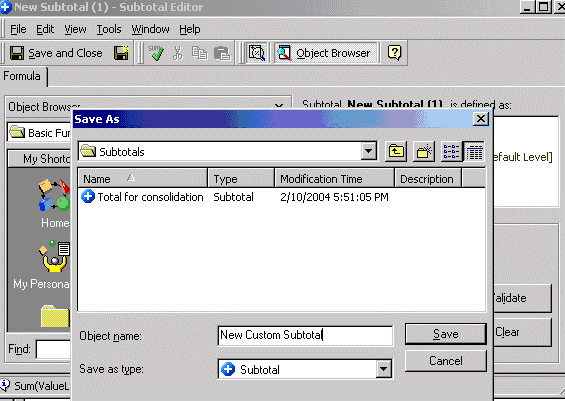Click the Object name input field
The height and width of the screenshot is (401, 565).
coord(305,335)
